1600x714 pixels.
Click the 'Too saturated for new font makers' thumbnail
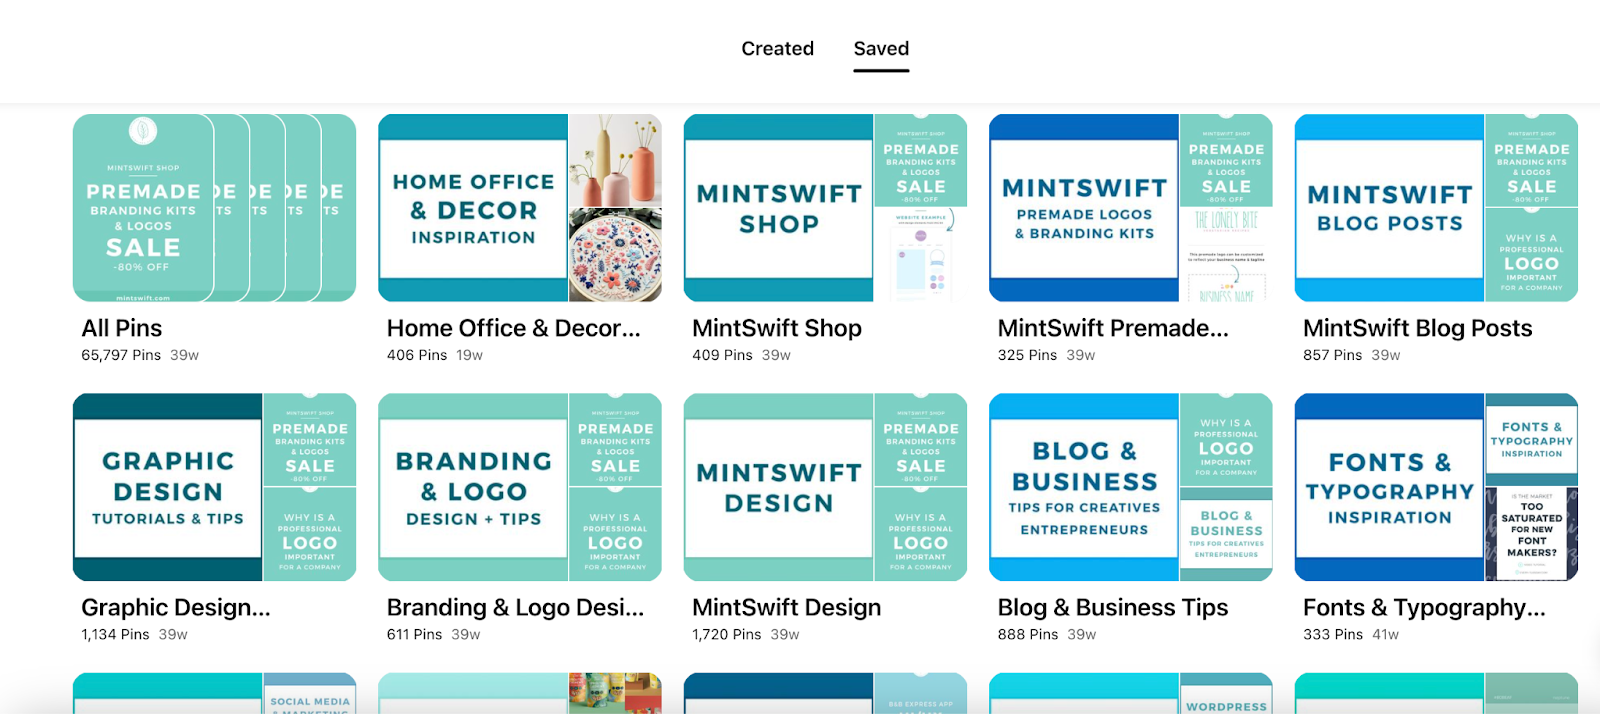pos(1531,534)
